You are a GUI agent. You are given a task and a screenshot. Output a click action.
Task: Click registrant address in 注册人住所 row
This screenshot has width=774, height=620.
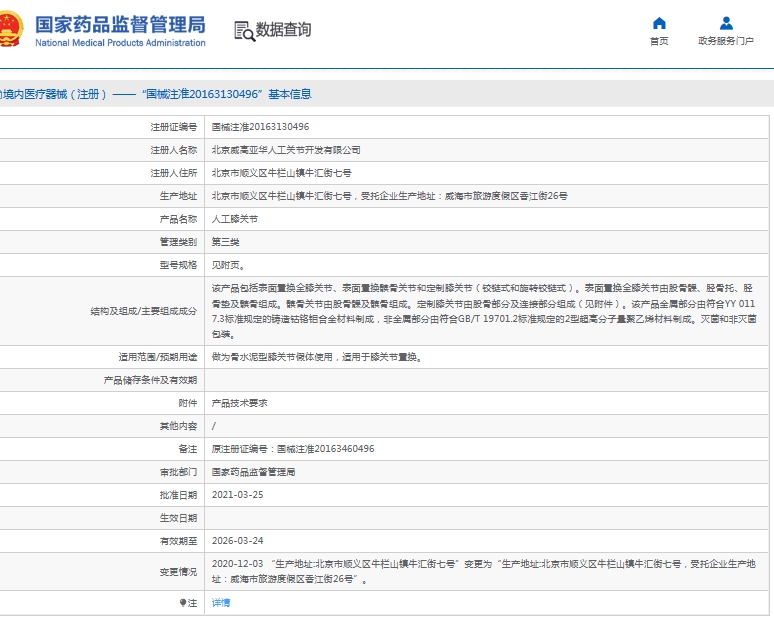point(281,173)
